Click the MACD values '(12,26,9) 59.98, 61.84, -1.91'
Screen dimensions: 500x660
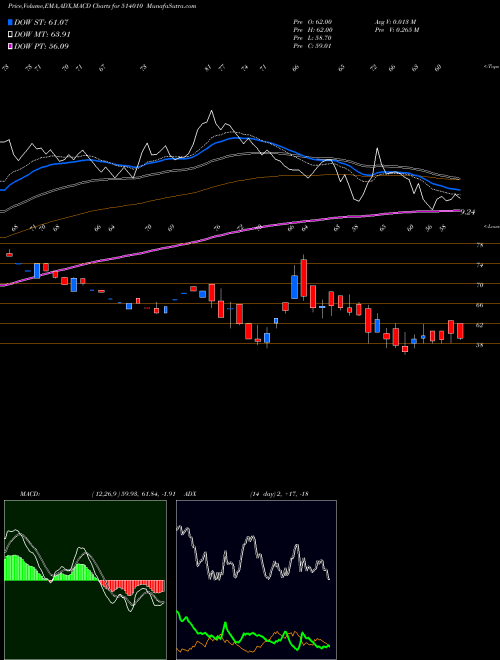[136, 494]
